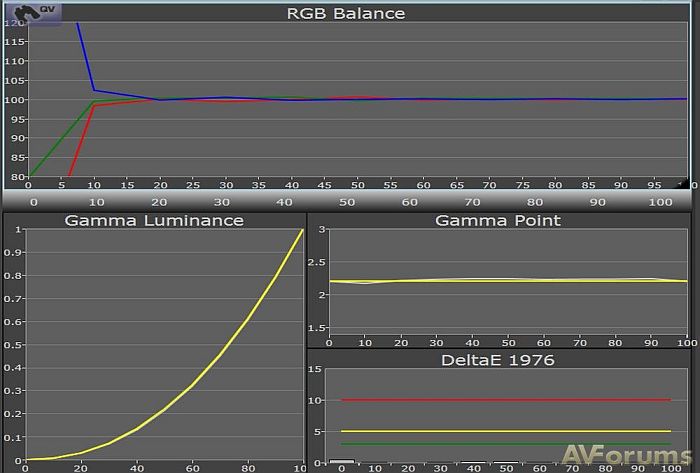700x473 pixels.
Task: Select the Gamma Luminance panel title
Action: (154, 220)
